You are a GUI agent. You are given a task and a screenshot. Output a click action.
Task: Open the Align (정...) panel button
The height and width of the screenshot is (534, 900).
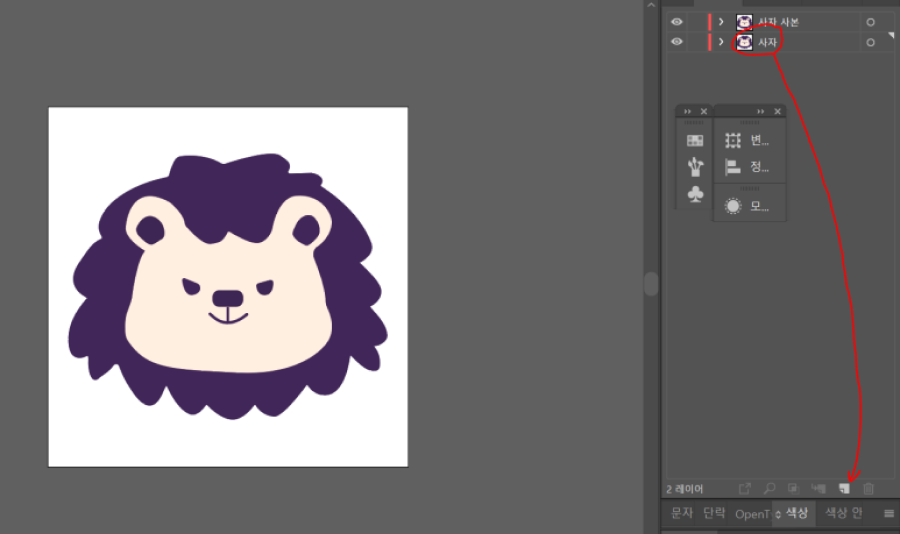(x=749, y=167)
